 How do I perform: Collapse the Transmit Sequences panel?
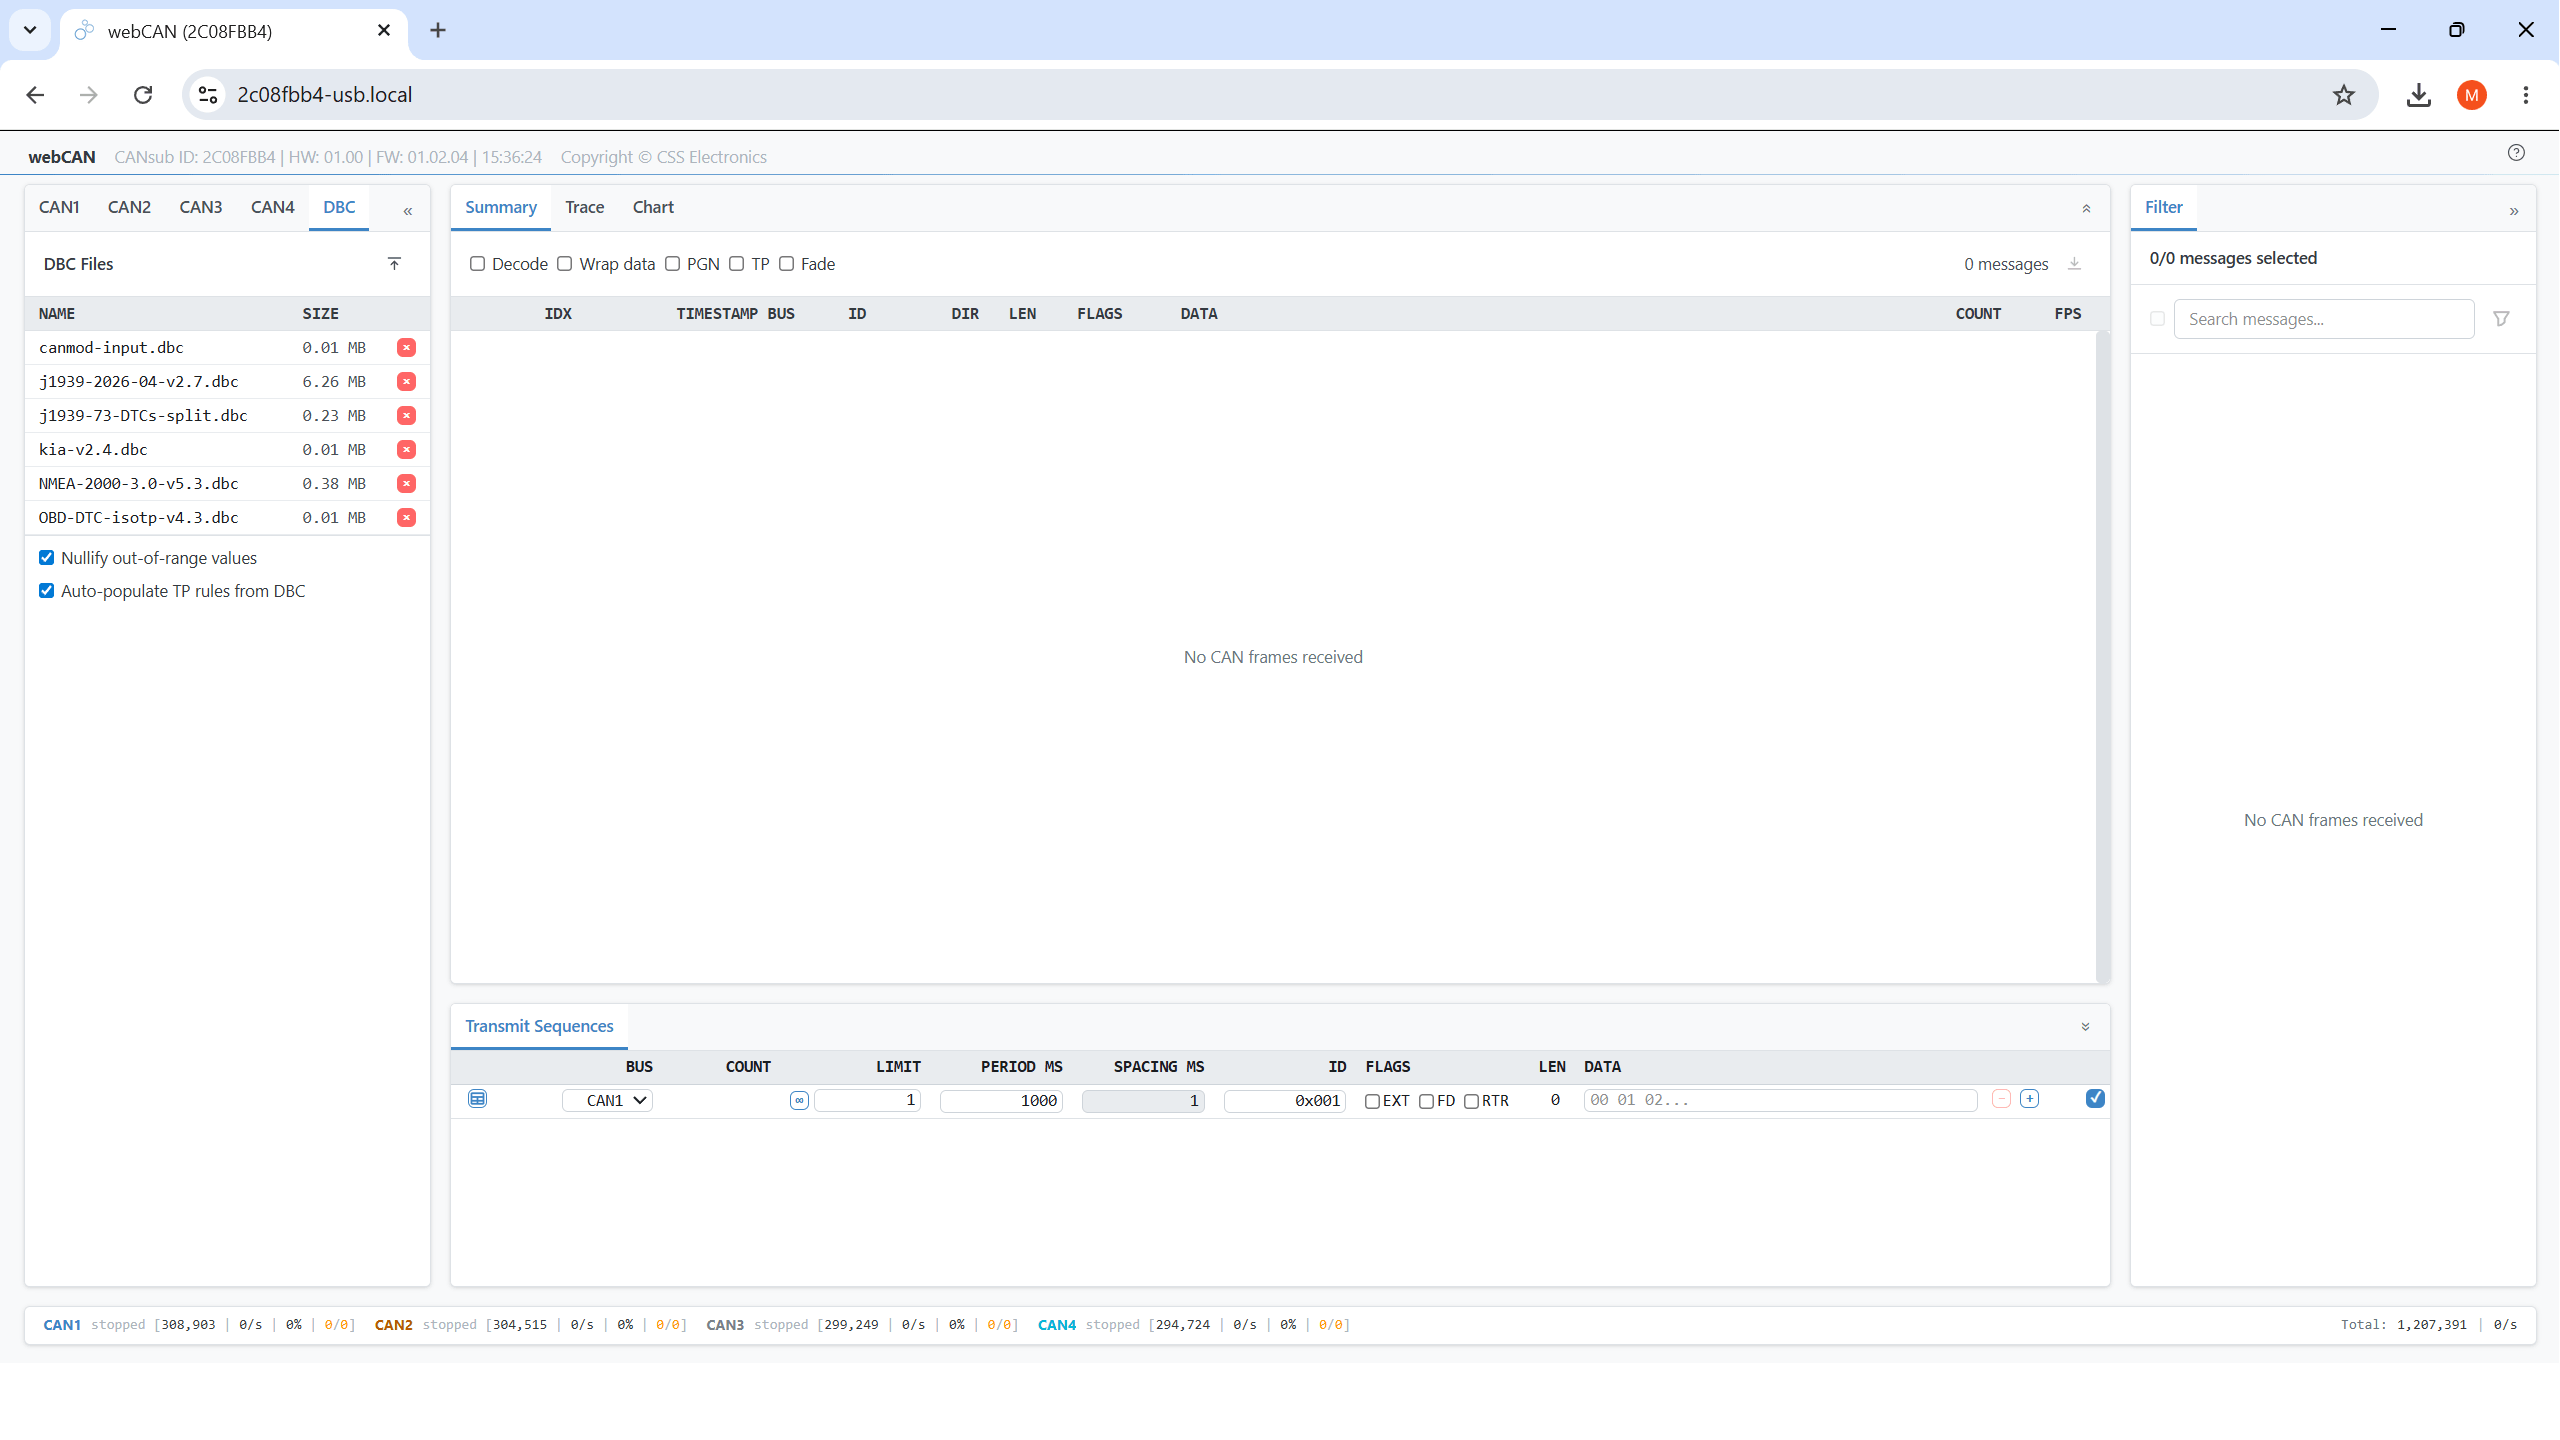coord(2085,1027)
